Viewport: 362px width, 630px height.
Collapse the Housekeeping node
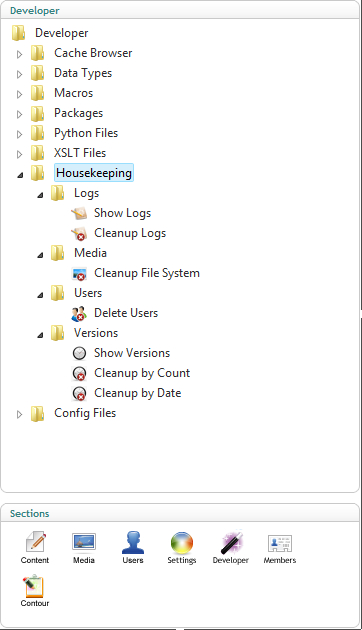coord(20,175)
